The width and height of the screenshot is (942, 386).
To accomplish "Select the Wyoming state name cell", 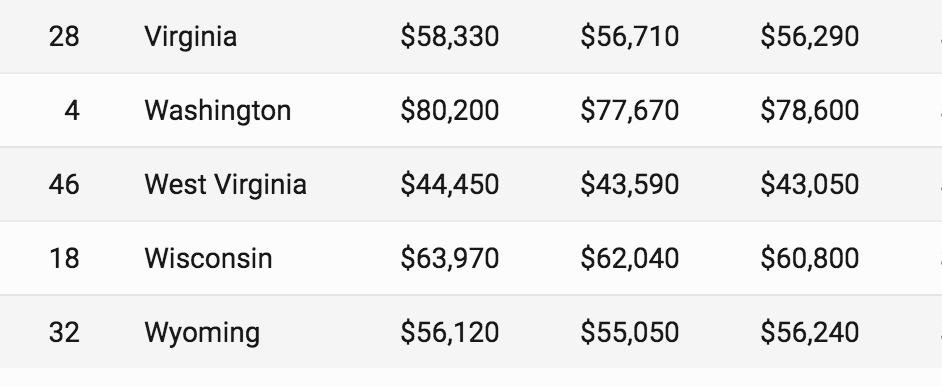I will pyautogui.click(x=202, y=333).
